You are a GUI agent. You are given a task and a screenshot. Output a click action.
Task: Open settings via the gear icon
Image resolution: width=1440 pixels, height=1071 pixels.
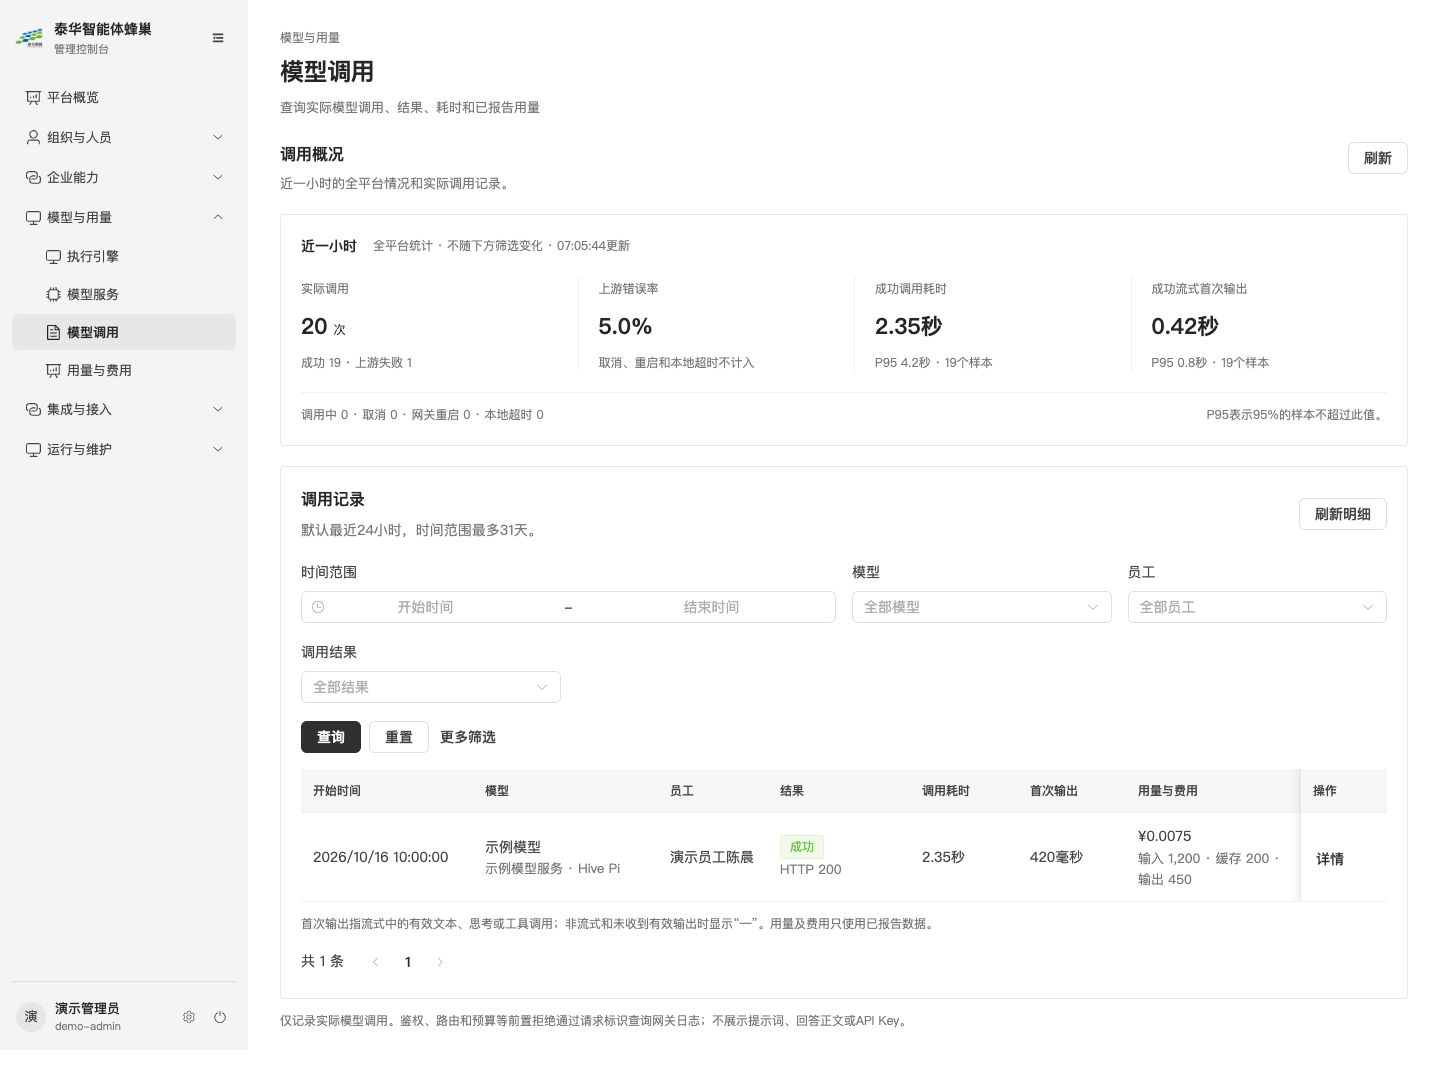(x=189, y=1017)
